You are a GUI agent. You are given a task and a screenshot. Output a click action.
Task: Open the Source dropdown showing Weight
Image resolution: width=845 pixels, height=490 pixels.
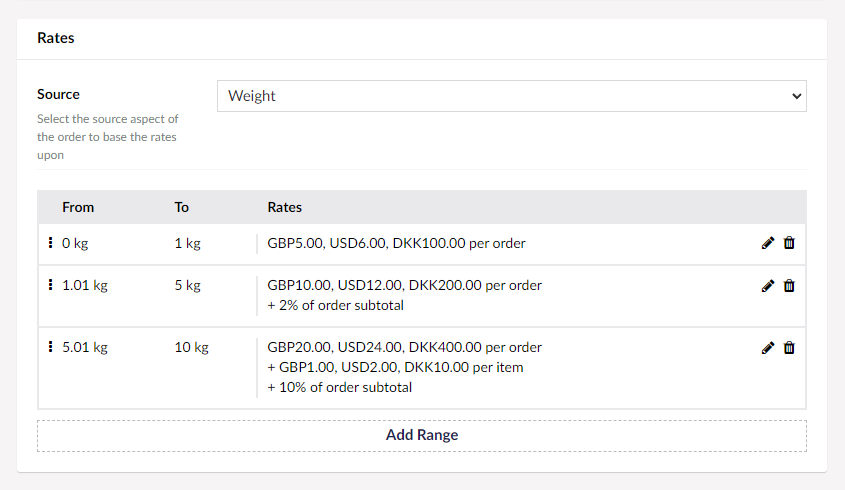pyautogui.click(x=511, y=96)
